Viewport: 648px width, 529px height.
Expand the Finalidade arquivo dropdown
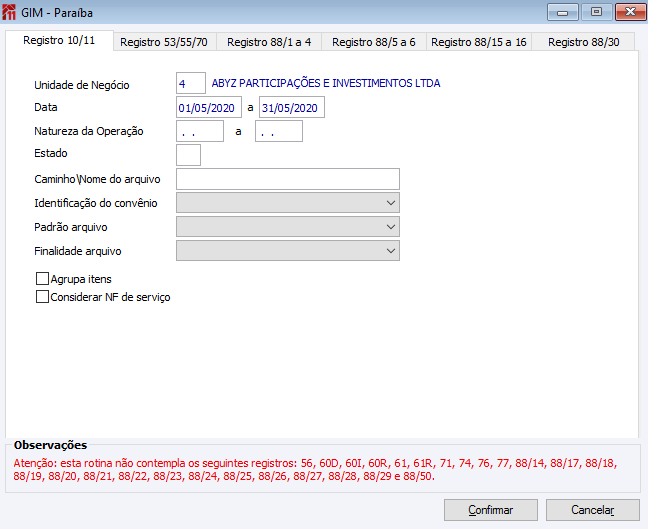pyautogui.click(x=288, y=251)
